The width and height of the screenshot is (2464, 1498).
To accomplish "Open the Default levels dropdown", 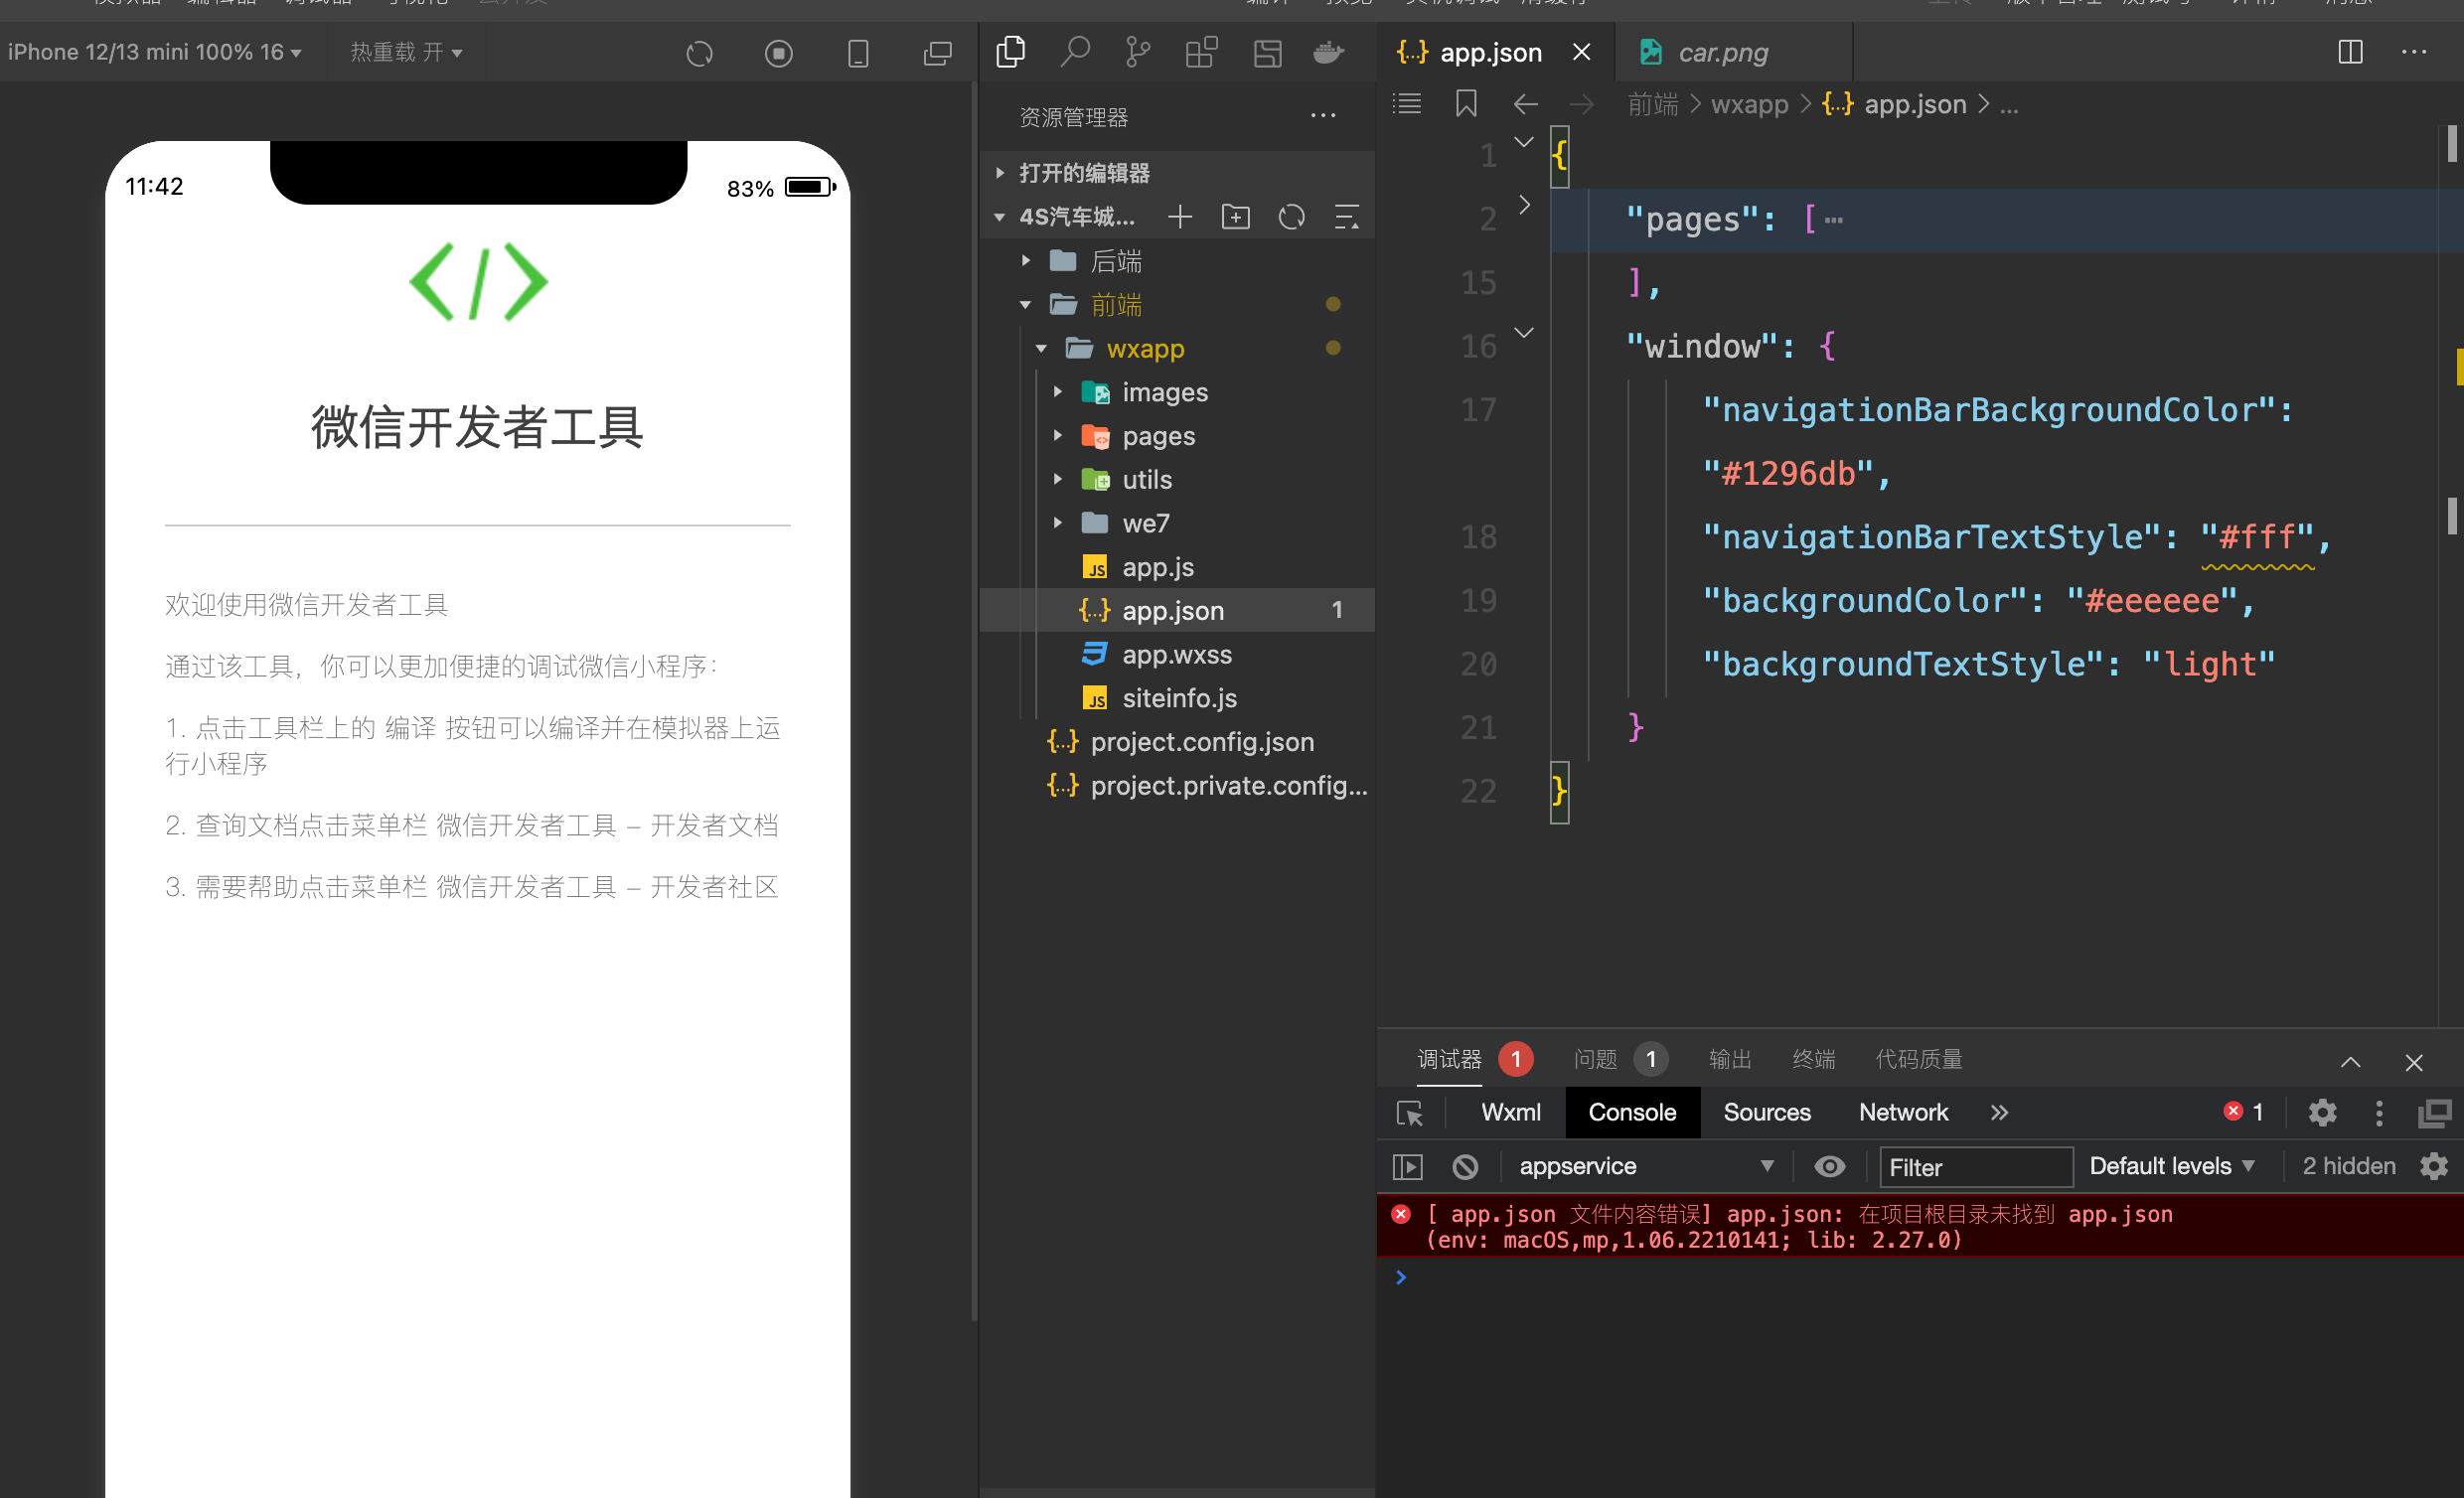I will pos(2171,1167).
